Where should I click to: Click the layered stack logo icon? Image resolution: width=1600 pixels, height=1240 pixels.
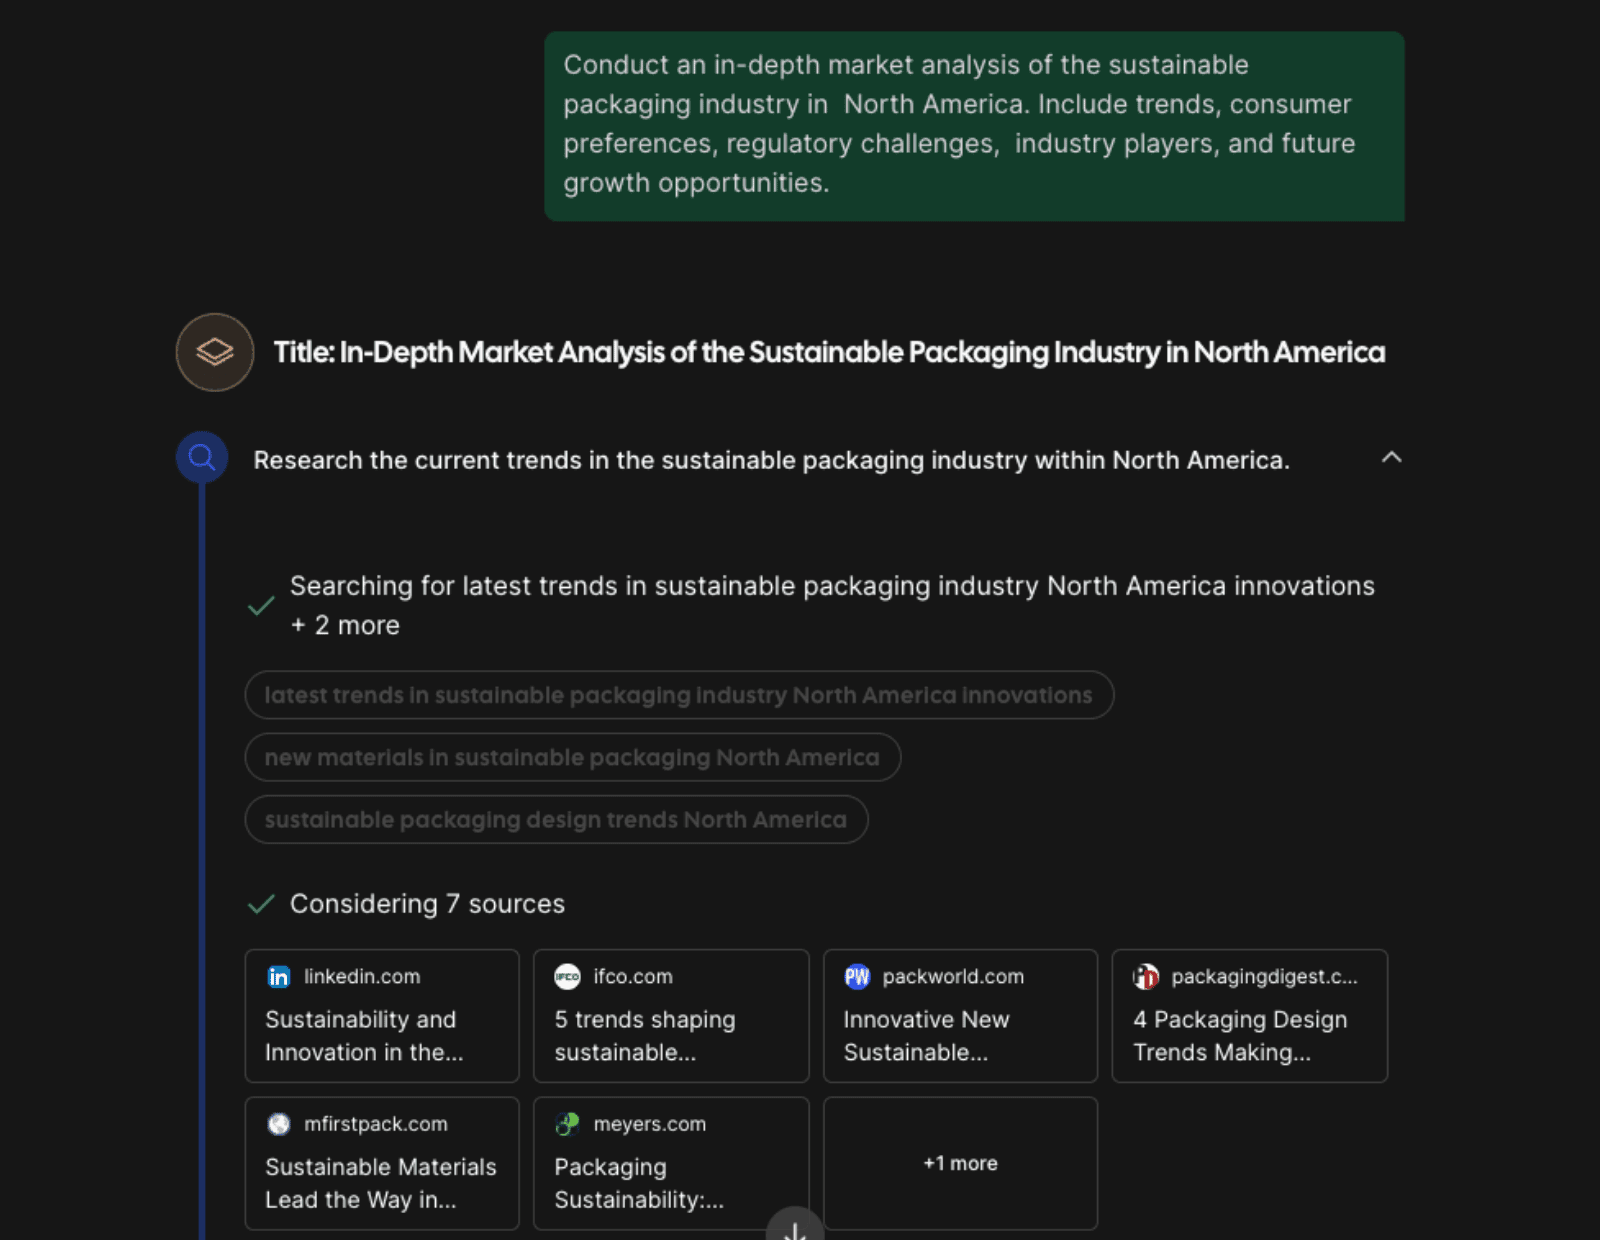click(x=215, y=352)
